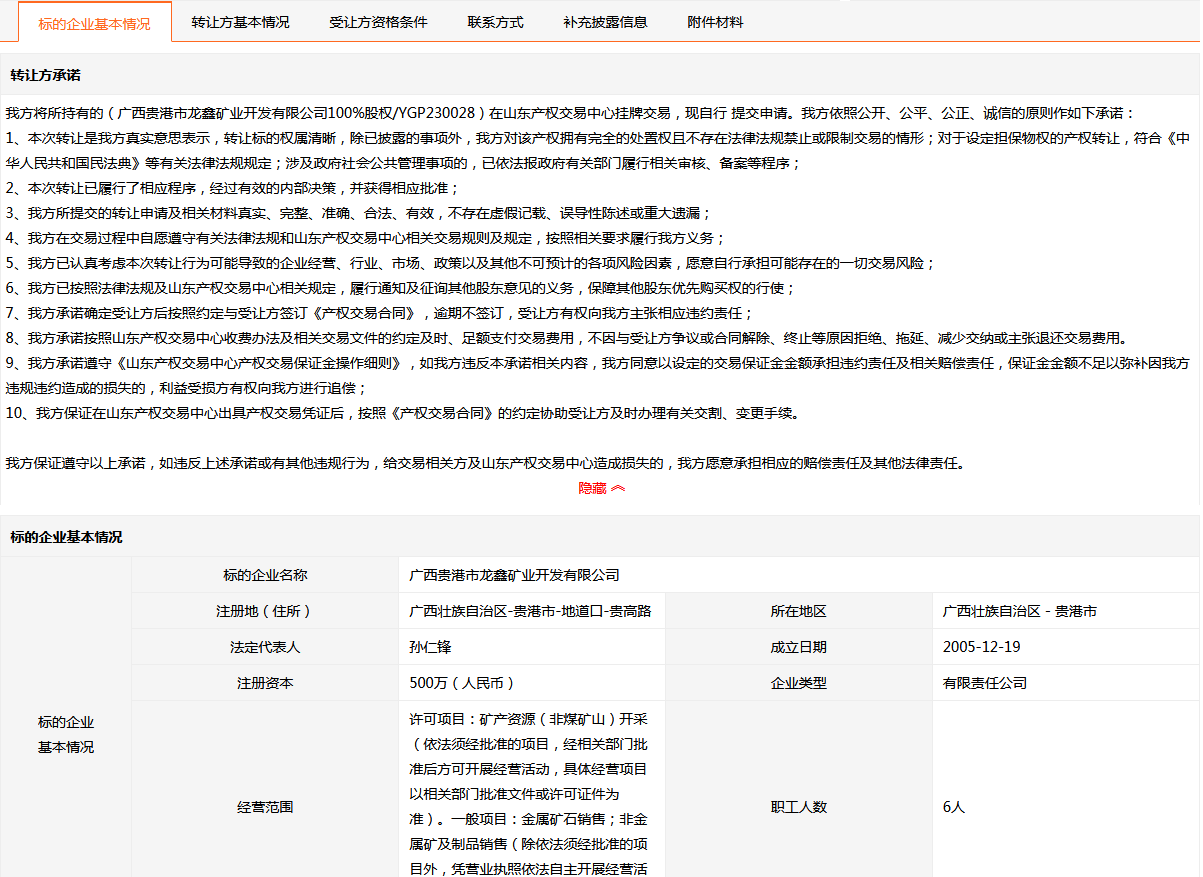Select legal representative name 孙仁锋
Image resolution: width=1203 pixels, height=877 pixels.
click(430, 647)
